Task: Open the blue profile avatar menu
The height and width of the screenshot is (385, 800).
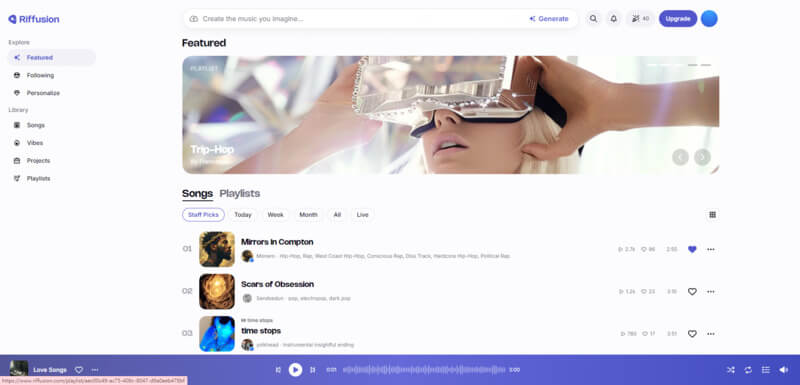Action: pyautogui.click(x=709, y=19)
